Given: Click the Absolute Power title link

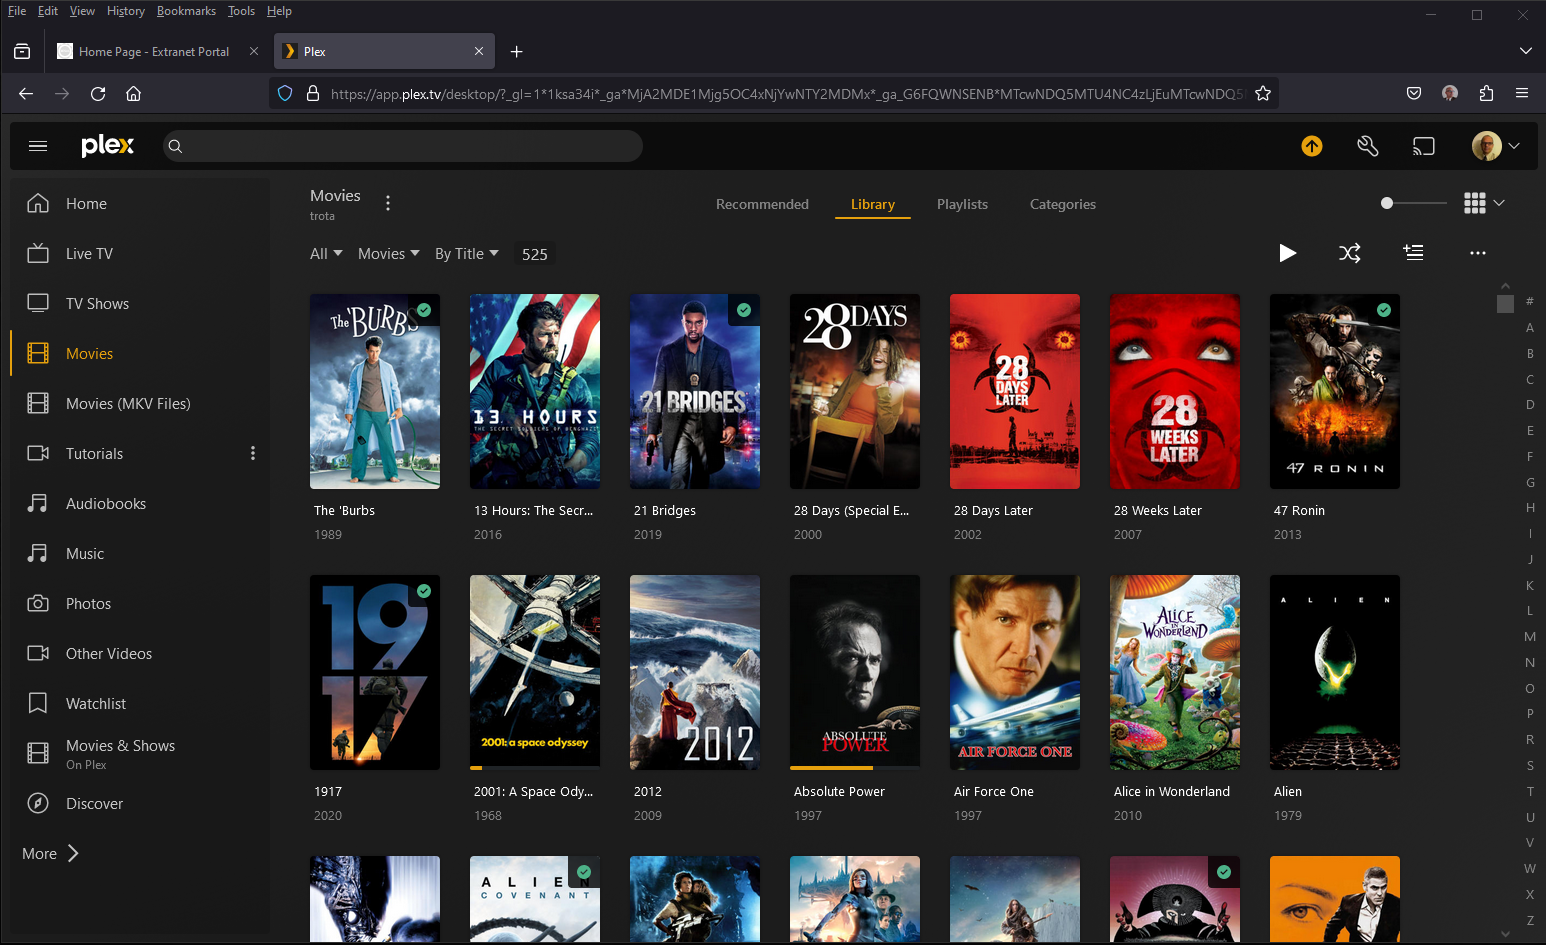Looking at the screenshot, I should pos(839,791).
